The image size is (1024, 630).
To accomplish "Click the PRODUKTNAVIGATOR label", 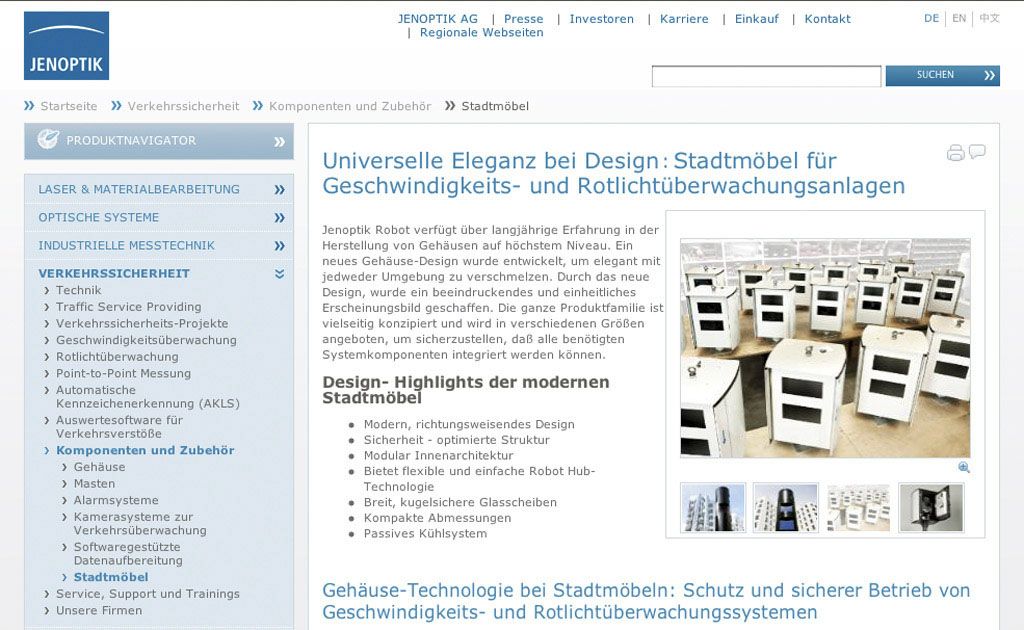I will (131, 140).
